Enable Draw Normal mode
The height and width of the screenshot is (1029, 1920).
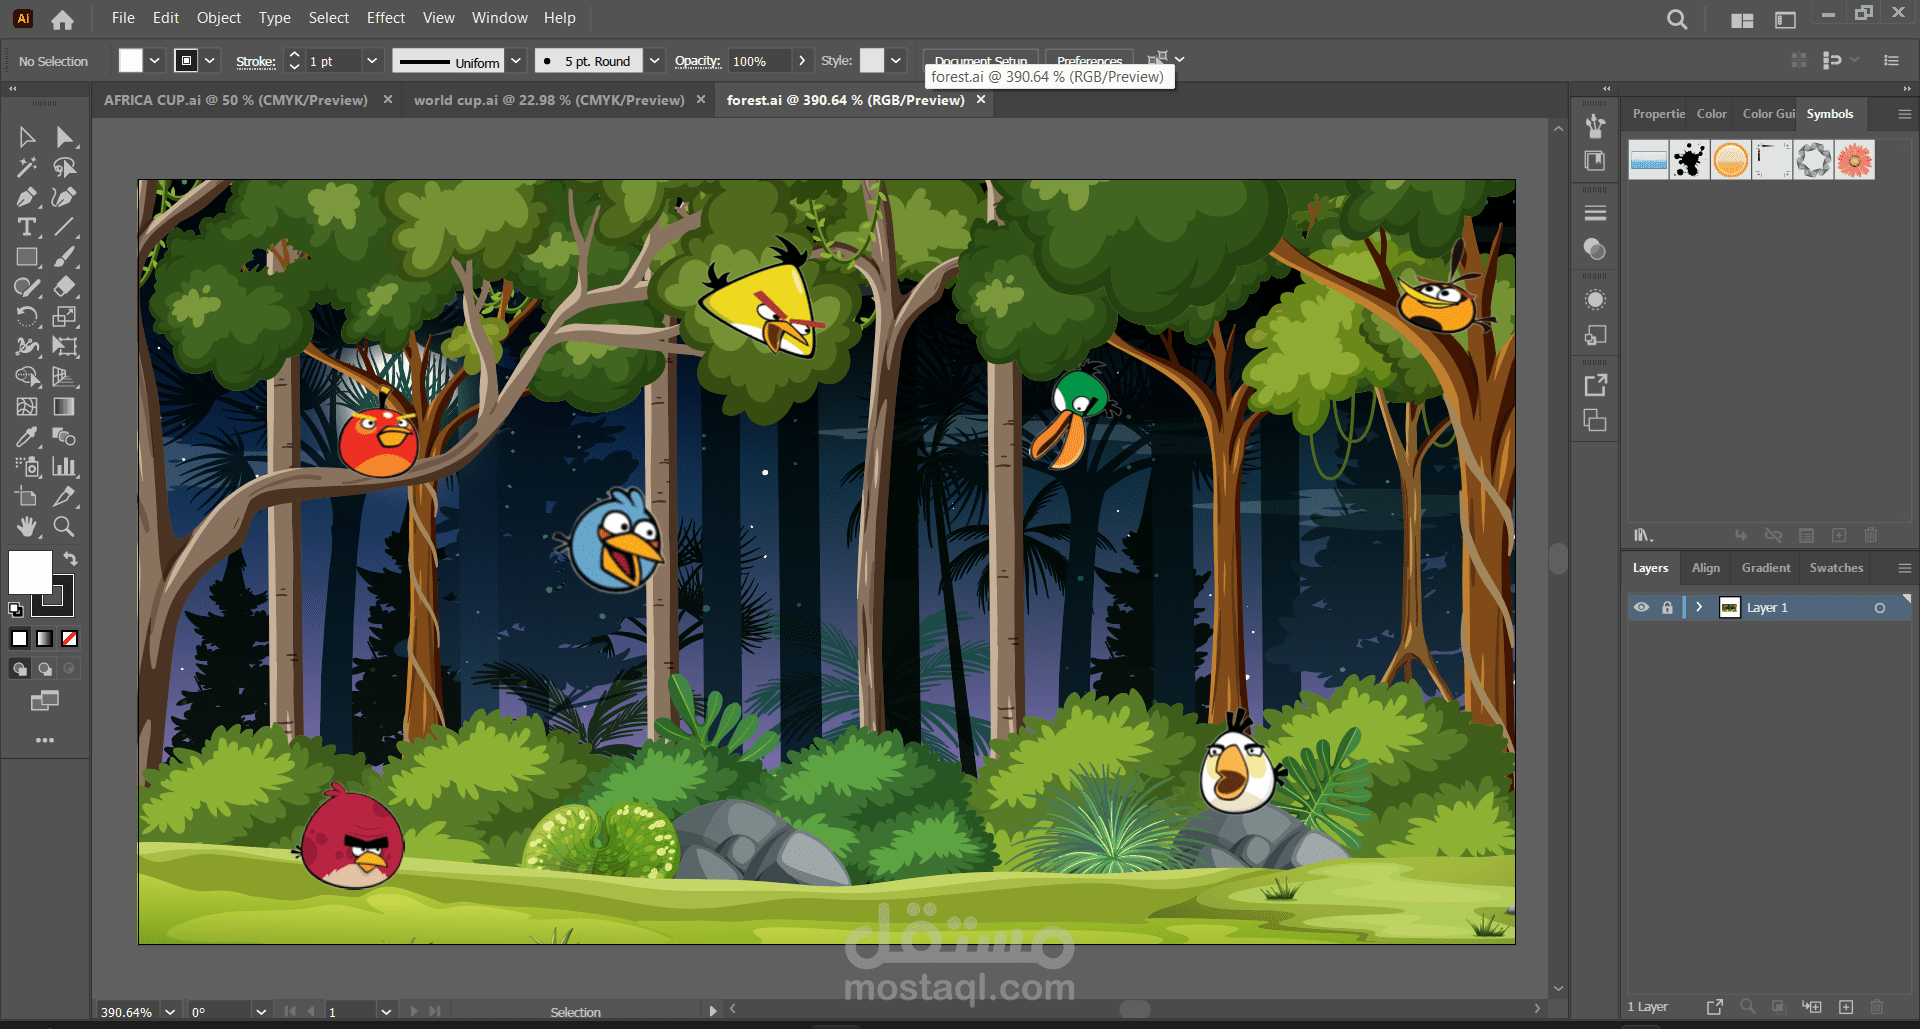(x=20, y=669)
